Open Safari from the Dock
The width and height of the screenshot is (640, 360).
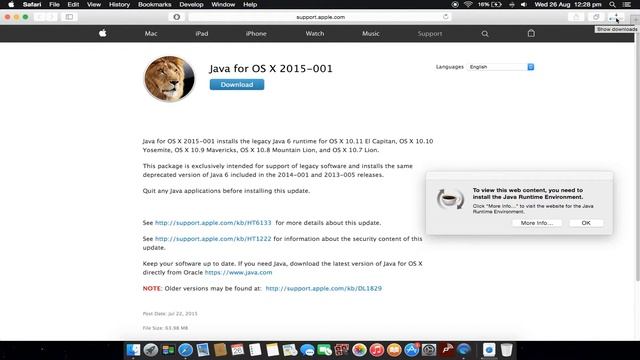click(x=185, y=350)
